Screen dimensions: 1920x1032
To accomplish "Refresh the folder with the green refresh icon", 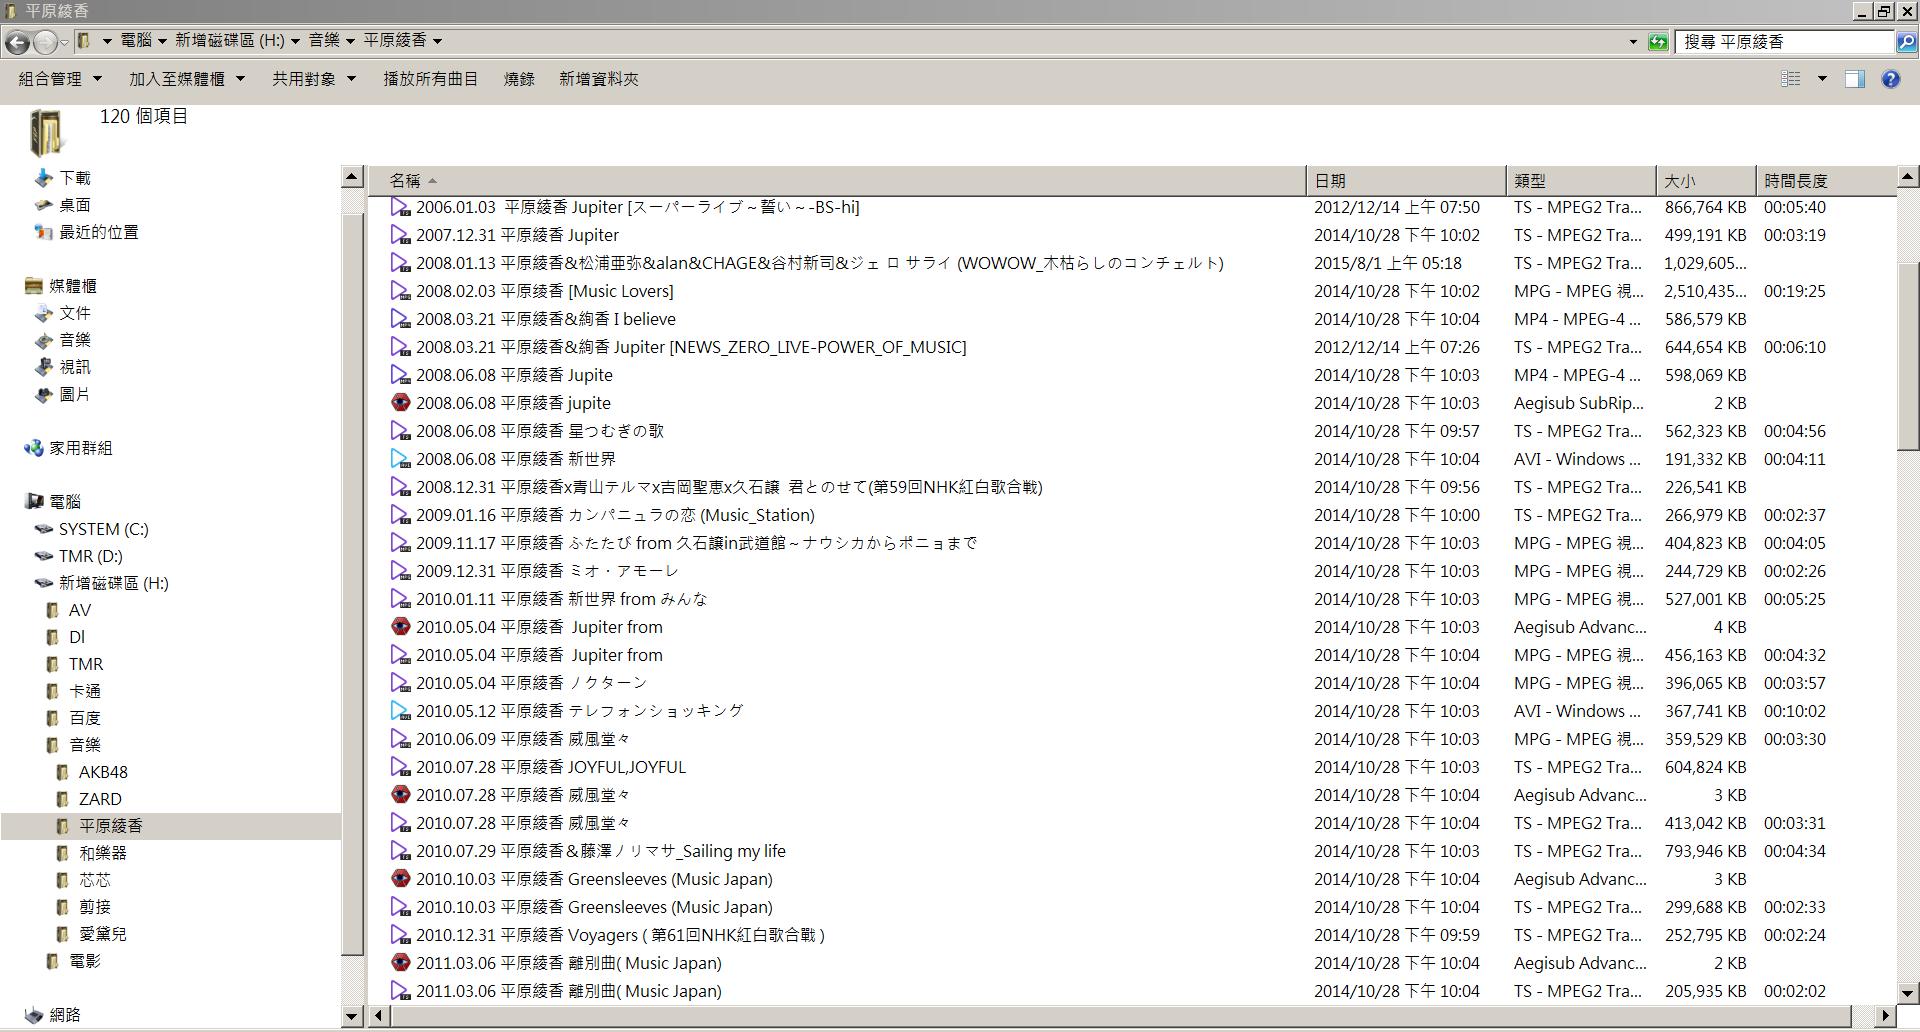I will point(1658,42).
